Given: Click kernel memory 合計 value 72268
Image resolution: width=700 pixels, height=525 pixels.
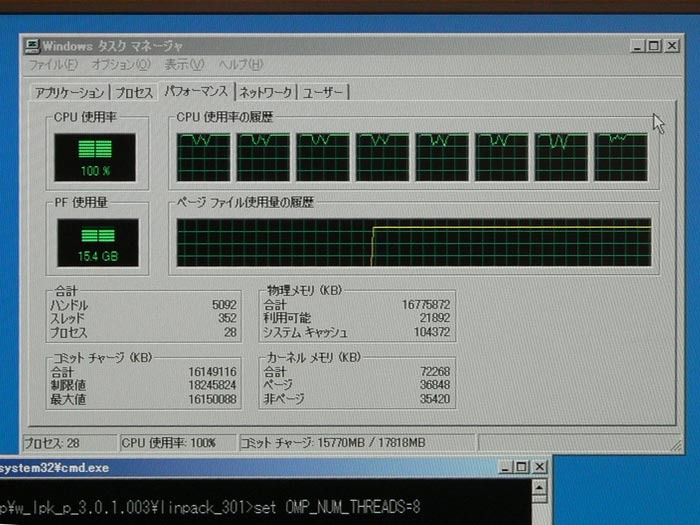Looking at the screenshot, I should click(x=435, y=371).
